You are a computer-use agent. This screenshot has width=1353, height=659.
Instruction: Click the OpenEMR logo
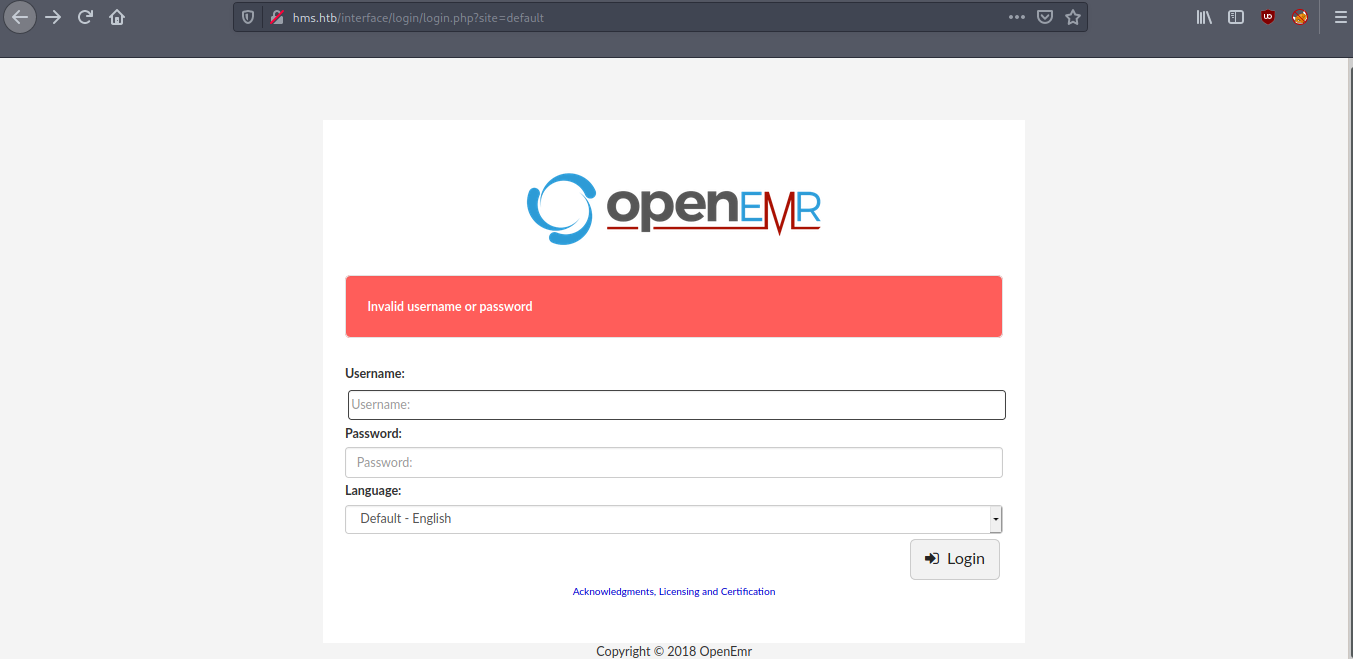coord(674,209)
